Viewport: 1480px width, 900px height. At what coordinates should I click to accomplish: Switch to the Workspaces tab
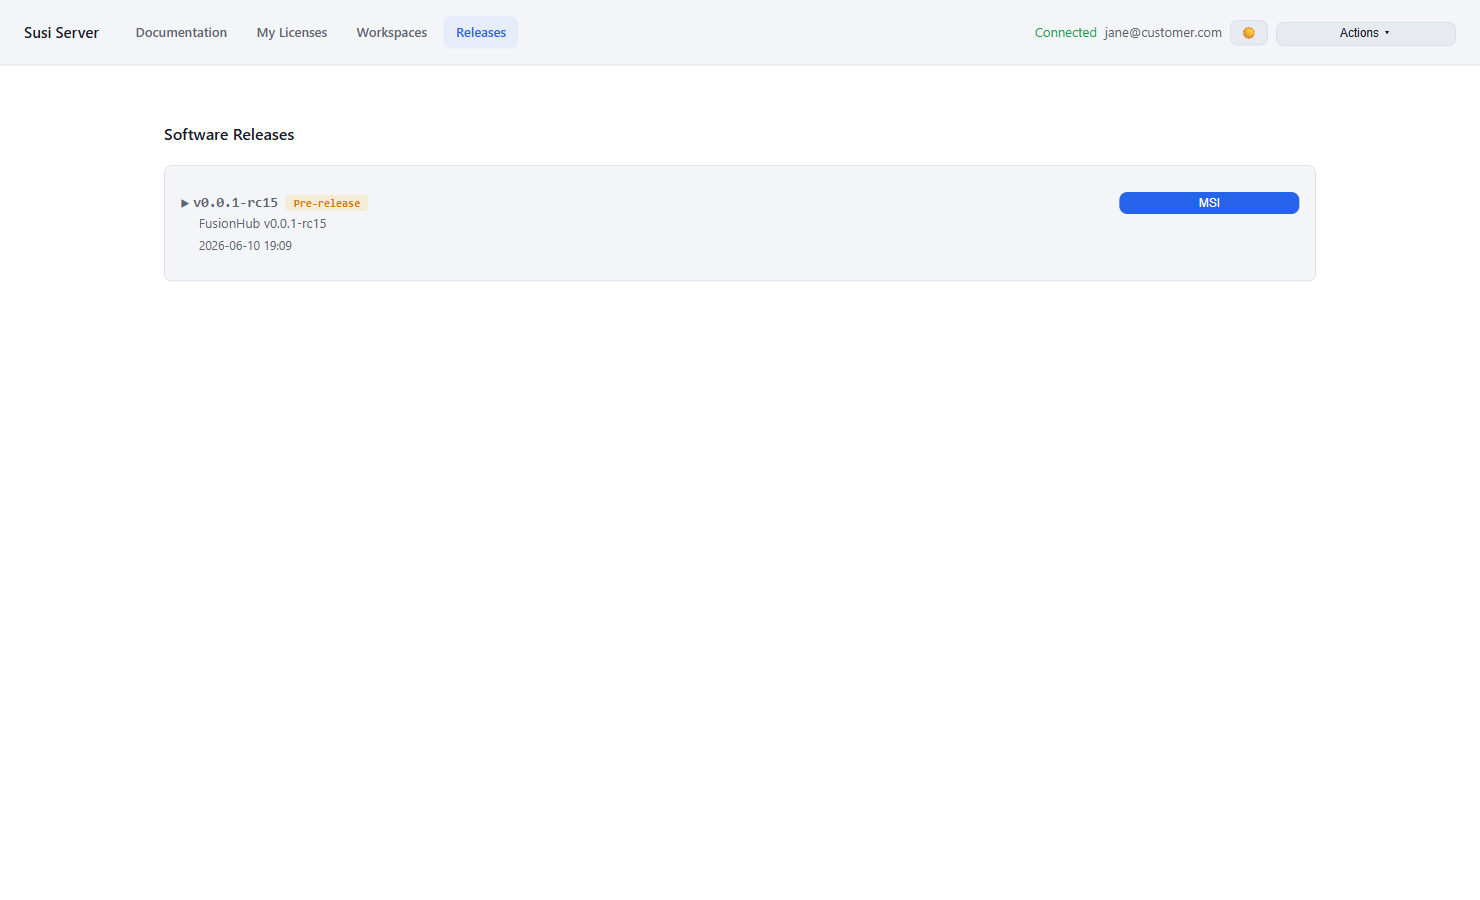392,32
